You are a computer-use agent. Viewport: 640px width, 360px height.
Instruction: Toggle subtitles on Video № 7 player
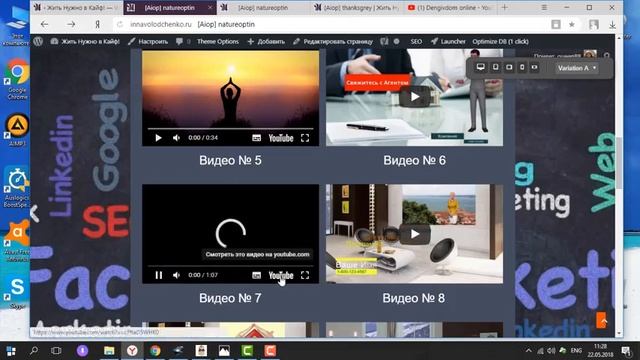pos(256,276)
